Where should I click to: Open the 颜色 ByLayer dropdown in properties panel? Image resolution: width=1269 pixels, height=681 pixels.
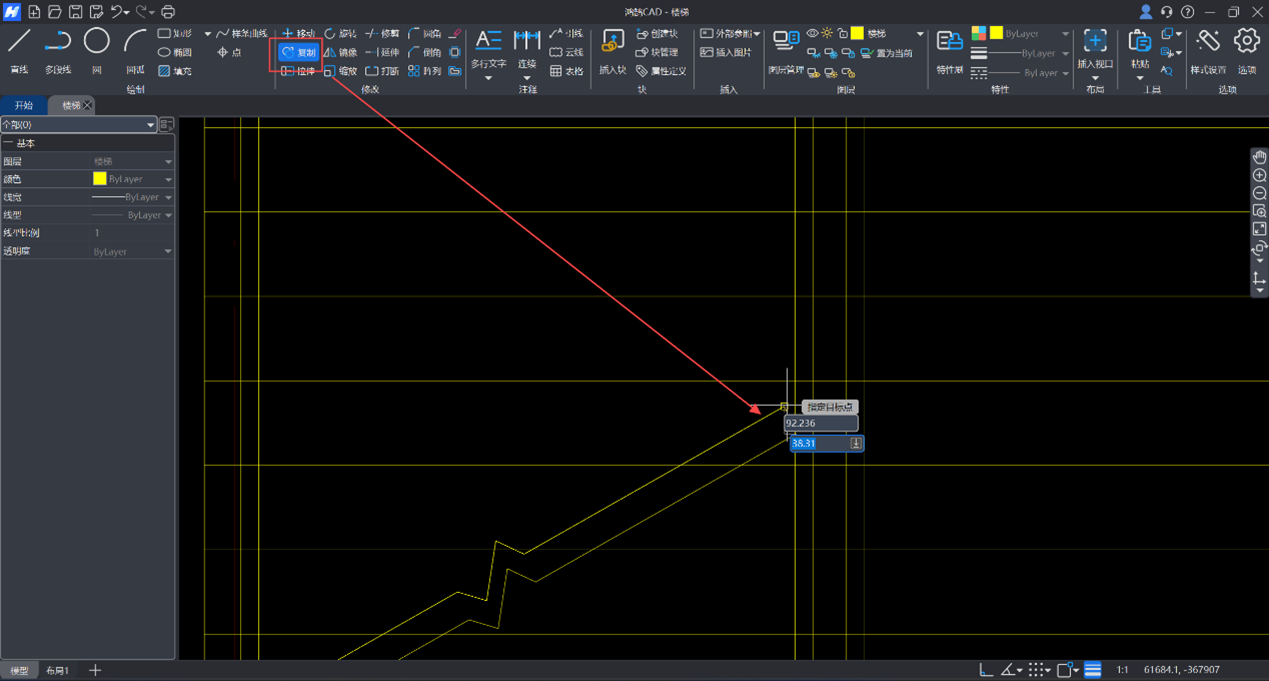(x=168, y=180)
